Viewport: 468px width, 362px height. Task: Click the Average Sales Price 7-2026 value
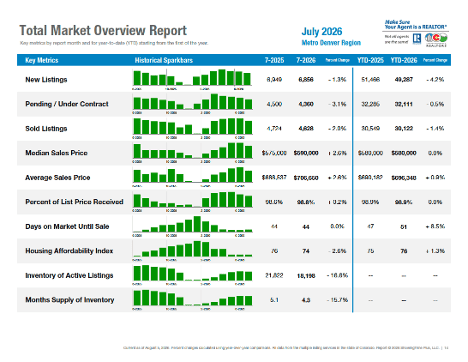tap(306, 178)
